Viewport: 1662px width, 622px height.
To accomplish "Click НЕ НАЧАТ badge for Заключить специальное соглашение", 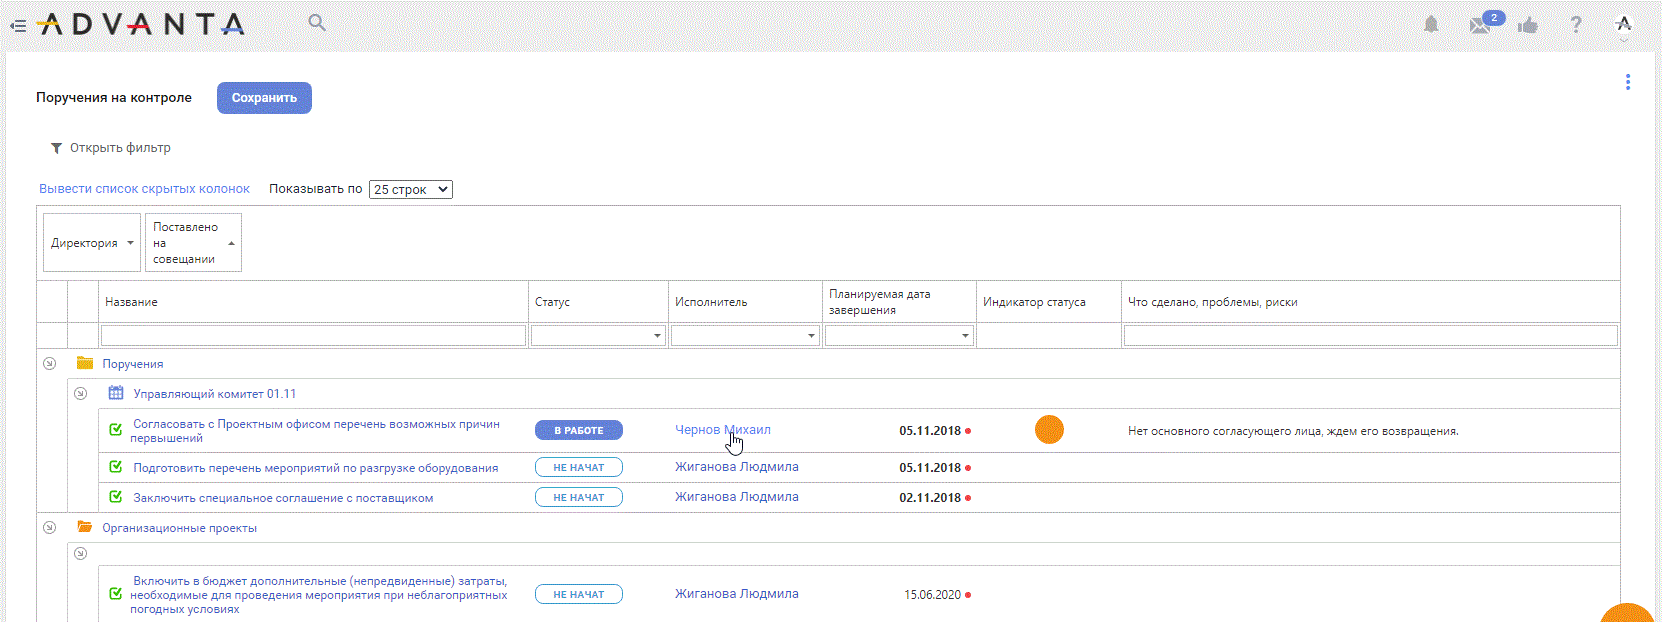I will [579, 497].
